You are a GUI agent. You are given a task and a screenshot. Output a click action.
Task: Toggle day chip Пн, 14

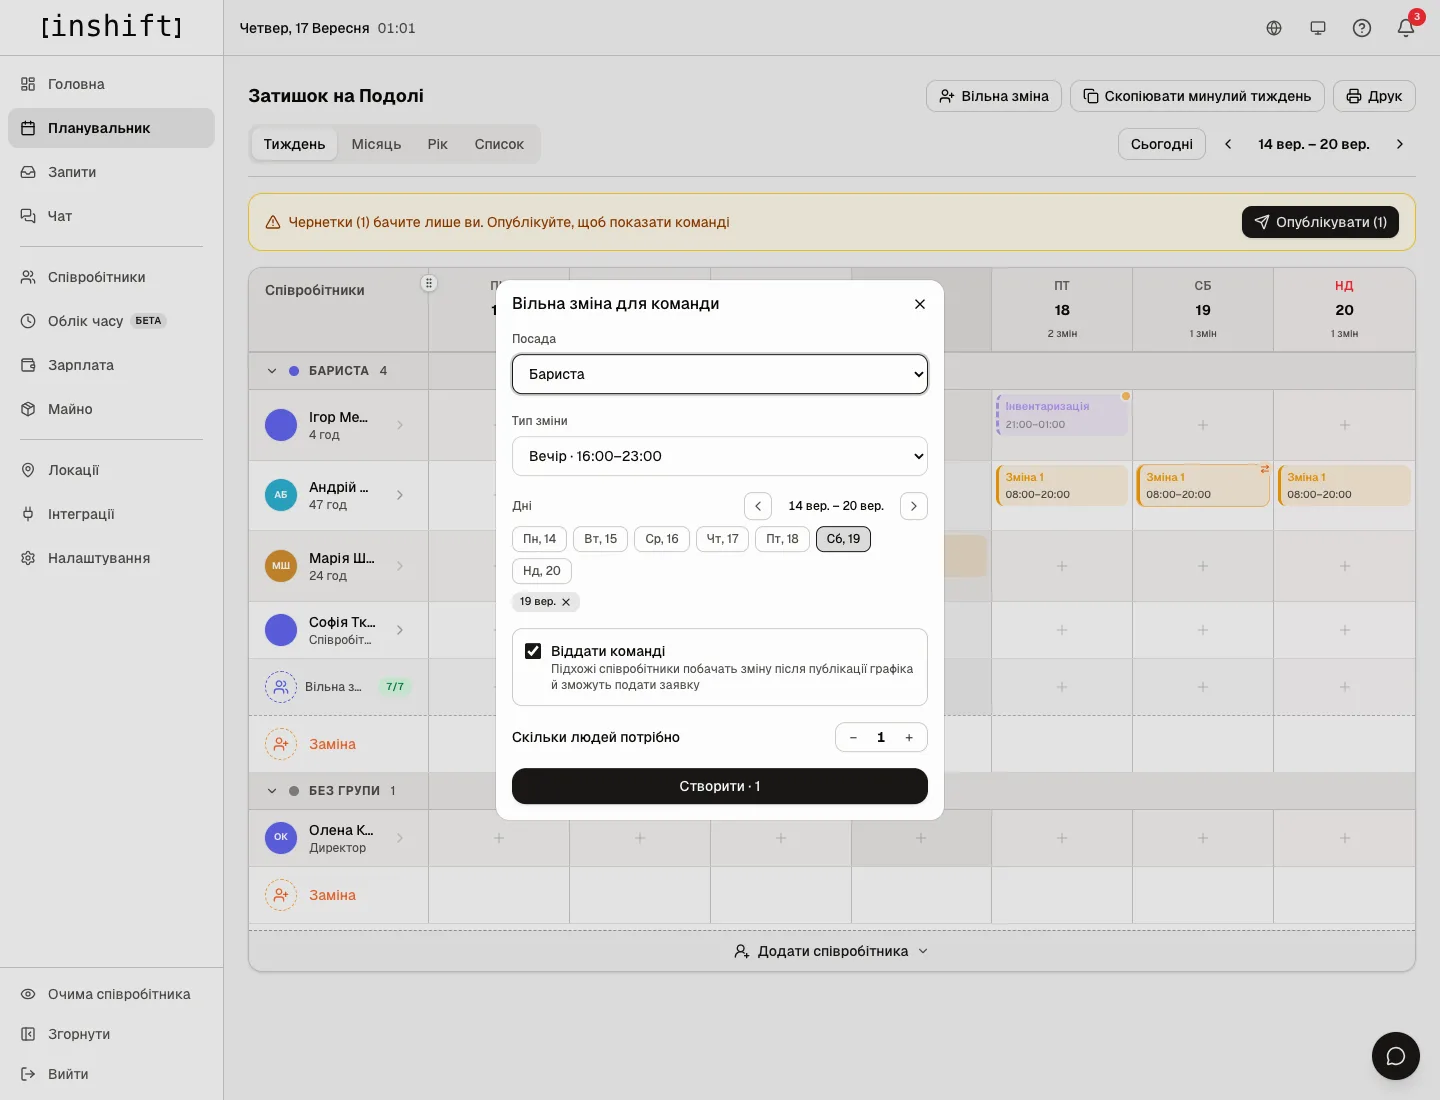pos(540,539)
